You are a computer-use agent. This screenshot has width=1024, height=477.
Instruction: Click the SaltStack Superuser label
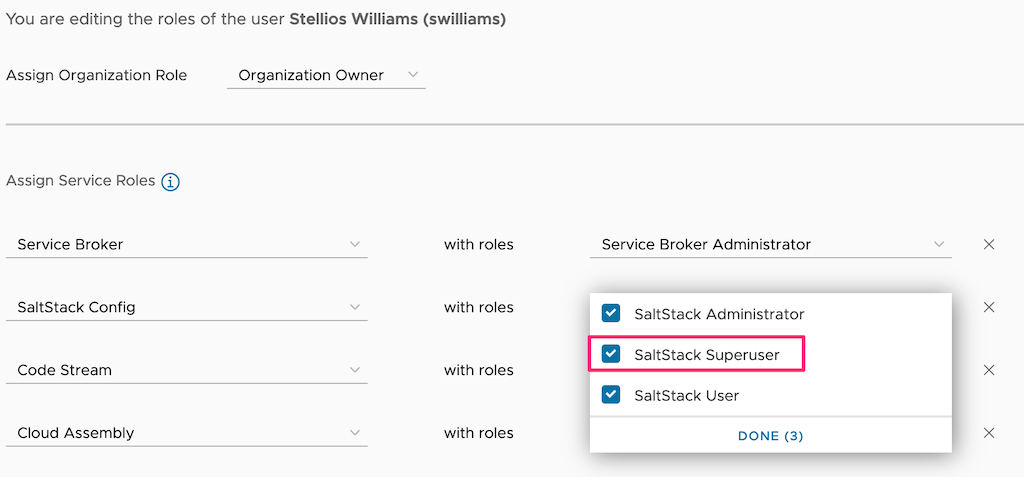[x=707, y=355]
